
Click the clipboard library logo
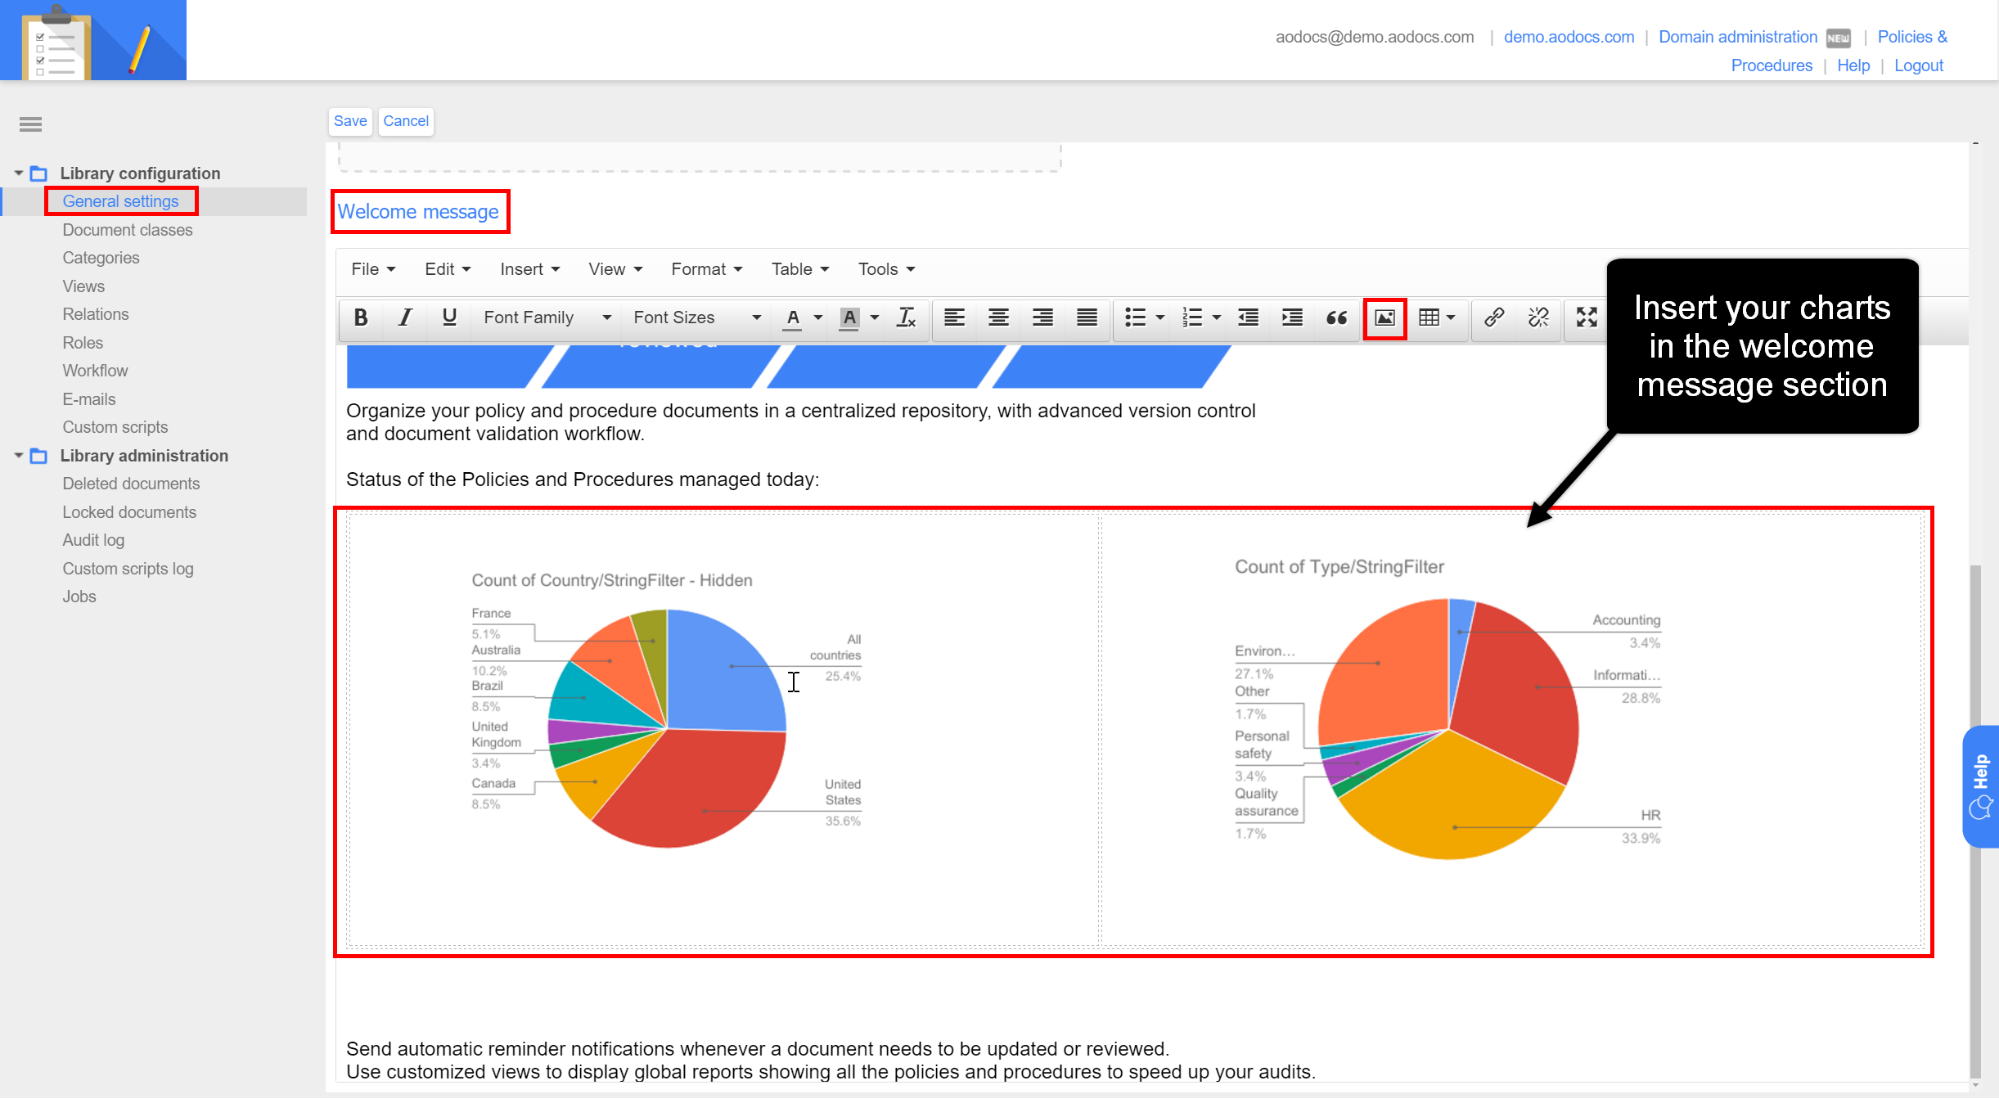point(93,40)
